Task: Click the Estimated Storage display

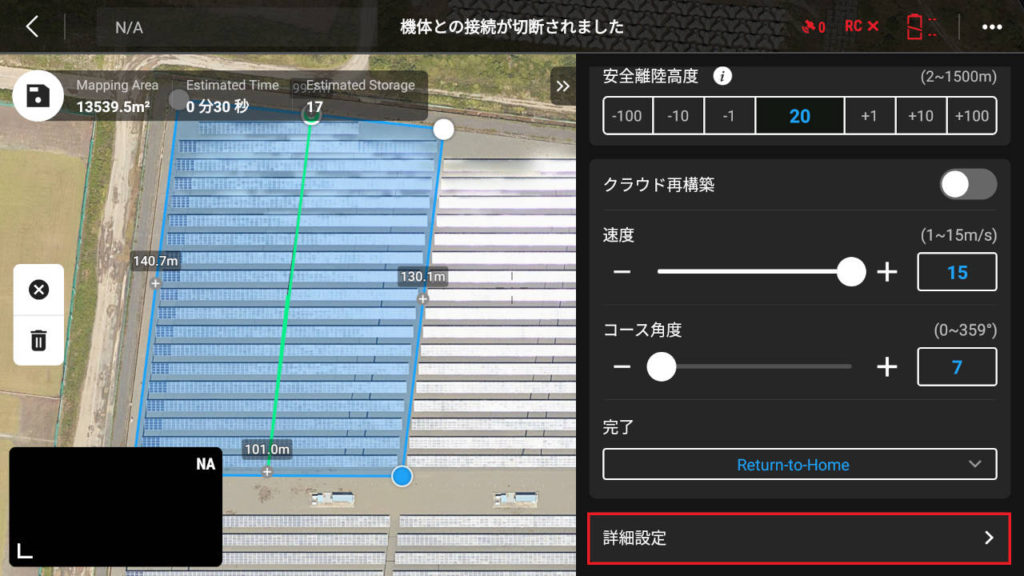Action: 360,95
